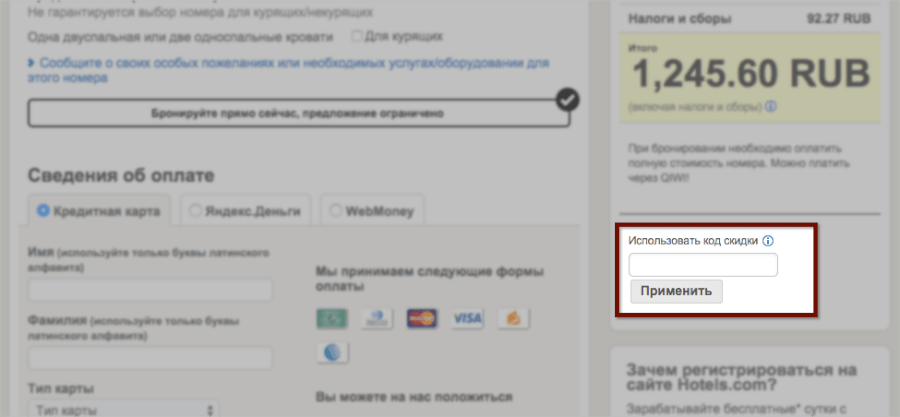Switch to the WebMoney payment tab
Viewport: 900px width, 417px height.
(x=372, y=211)
